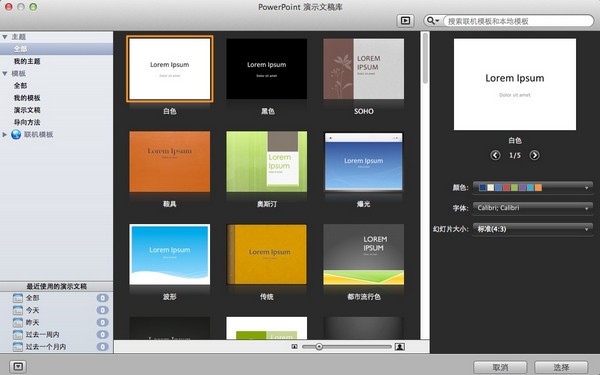600x375 pixels.
Task: Collapse the 主题 section triangle
Action: tap(5, 37)
